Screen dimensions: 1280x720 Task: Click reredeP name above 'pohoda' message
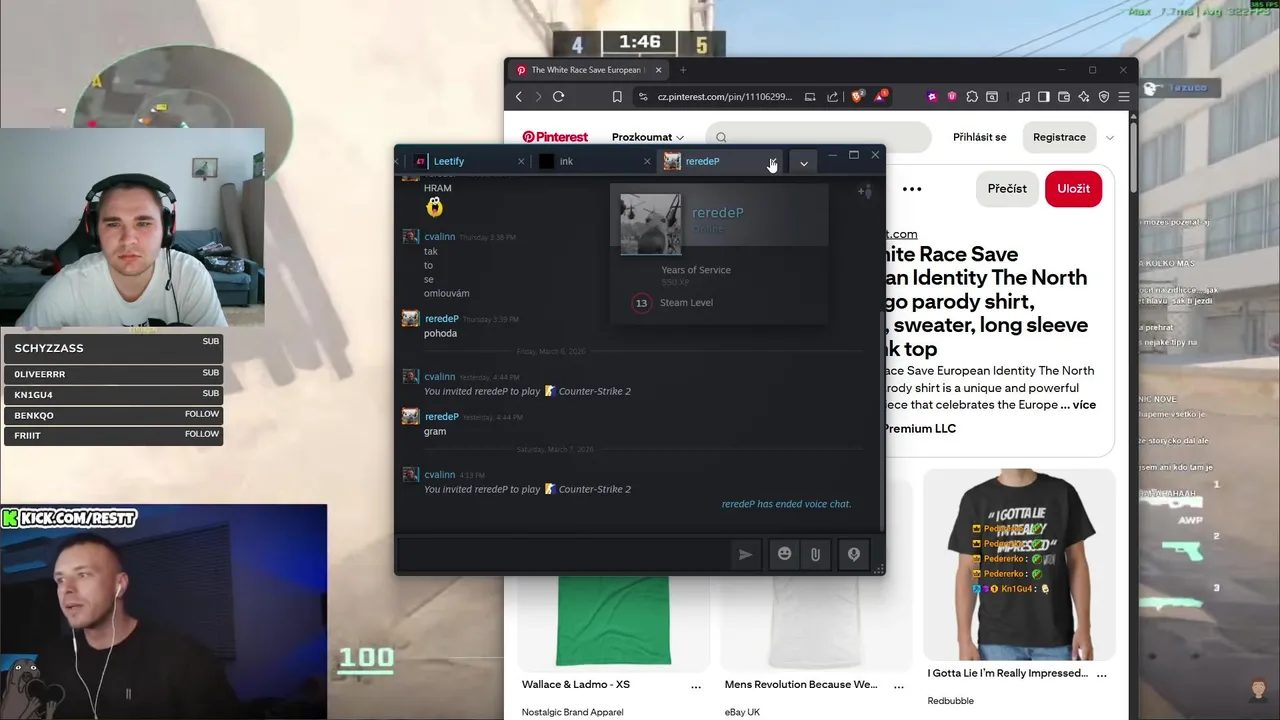coord(441,319)
